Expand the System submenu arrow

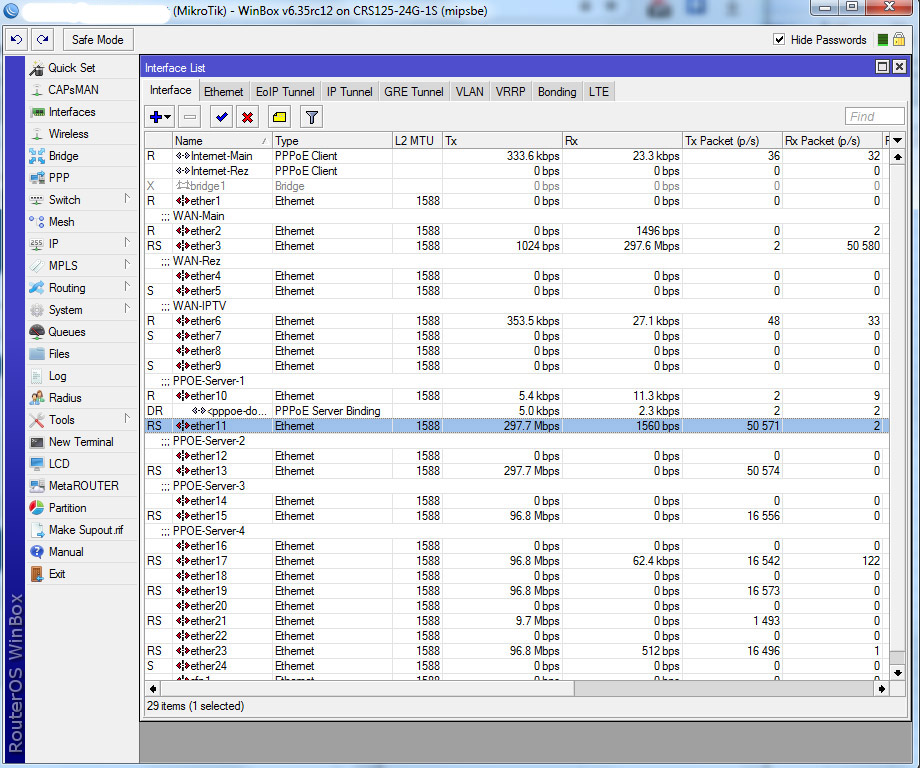127,309
